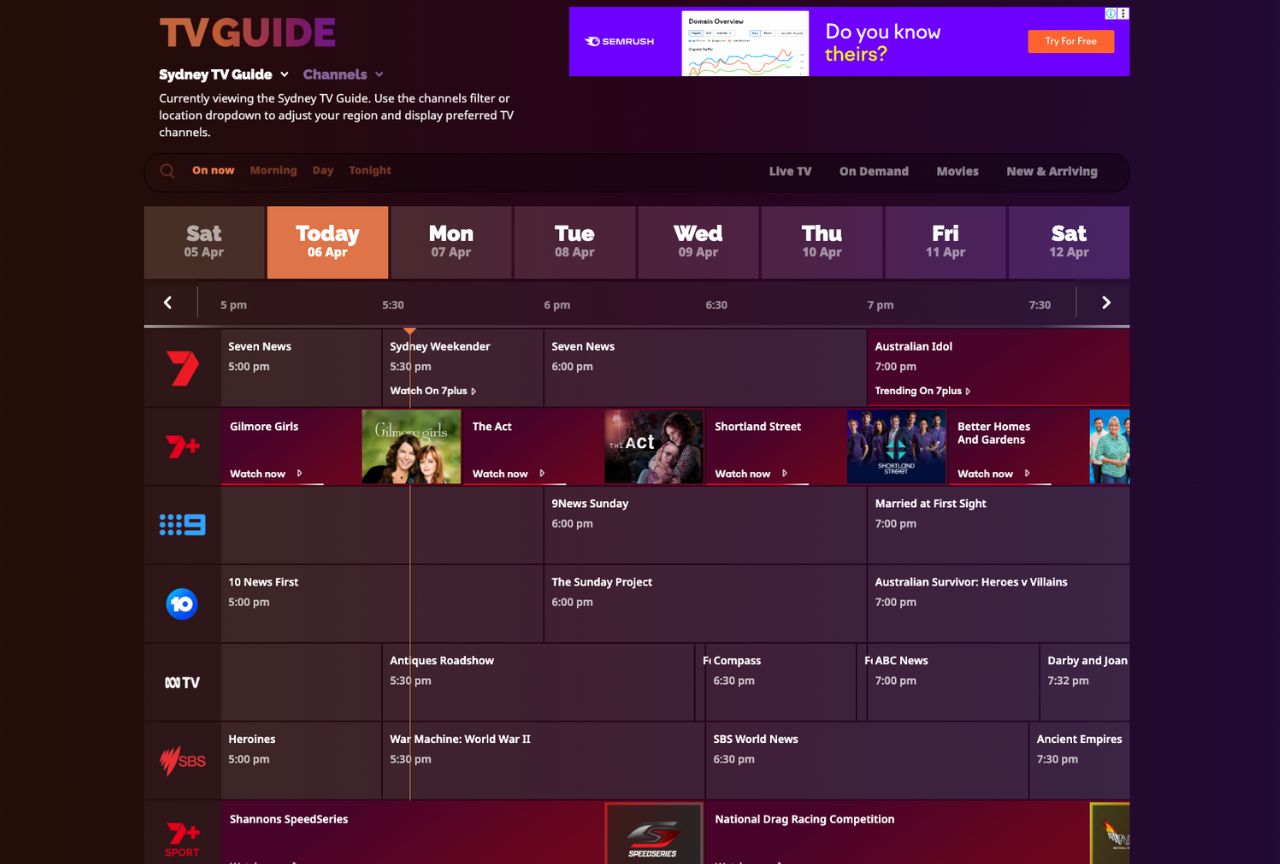Switch to the Wed 09 Apr tab
Image resolution: width=1280 pixels, height=864 pixels.
tap(697, 242)
